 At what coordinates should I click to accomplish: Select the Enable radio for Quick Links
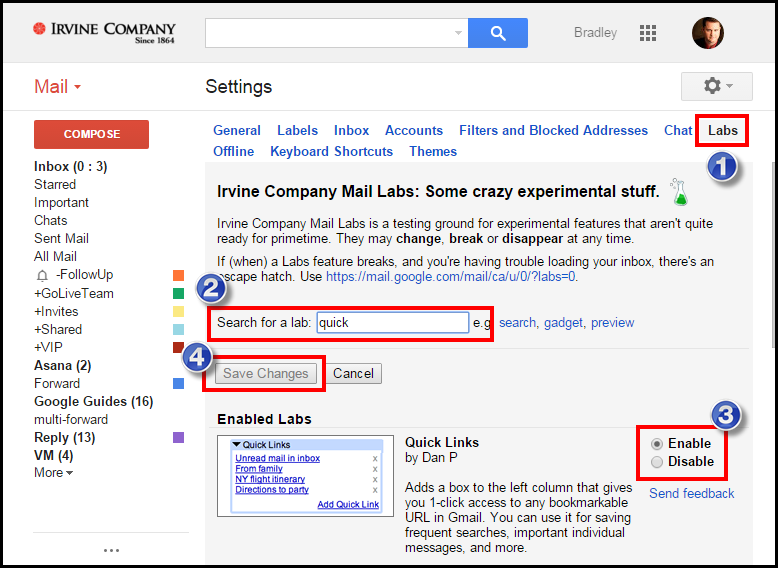coord(656,444)
